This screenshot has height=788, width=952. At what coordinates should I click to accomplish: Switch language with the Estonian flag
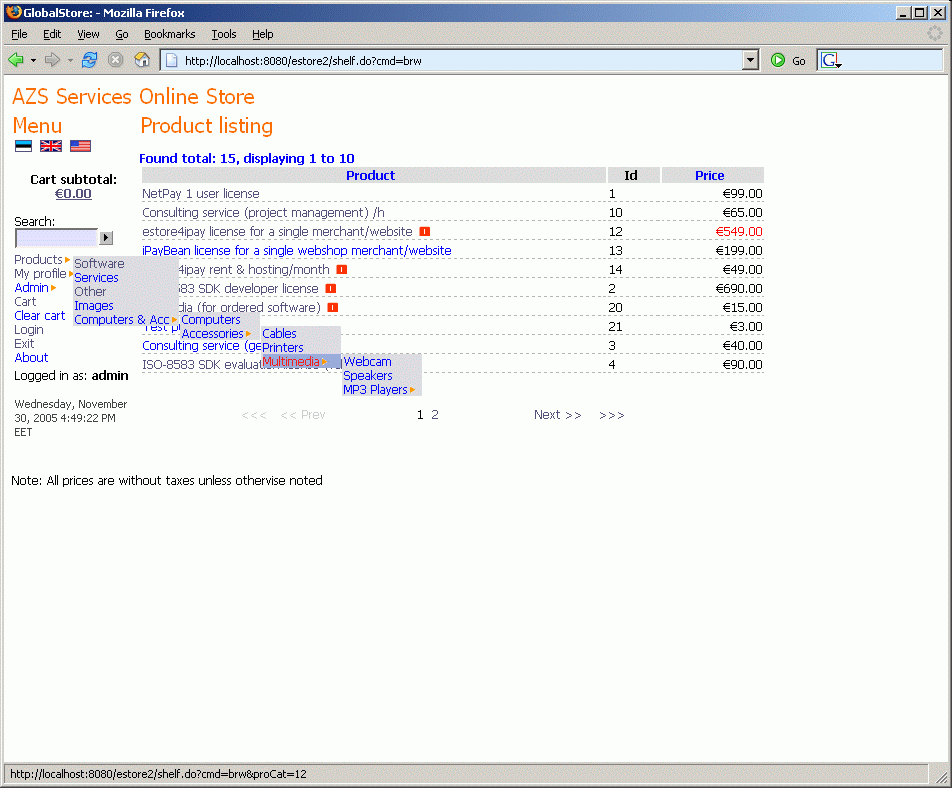coord(24,146)
